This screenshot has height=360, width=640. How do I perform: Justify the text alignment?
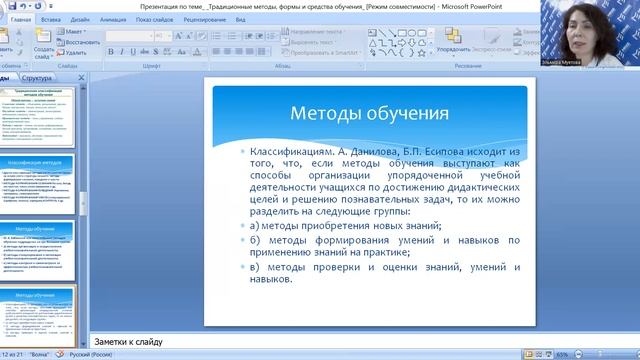coord(250,51)
